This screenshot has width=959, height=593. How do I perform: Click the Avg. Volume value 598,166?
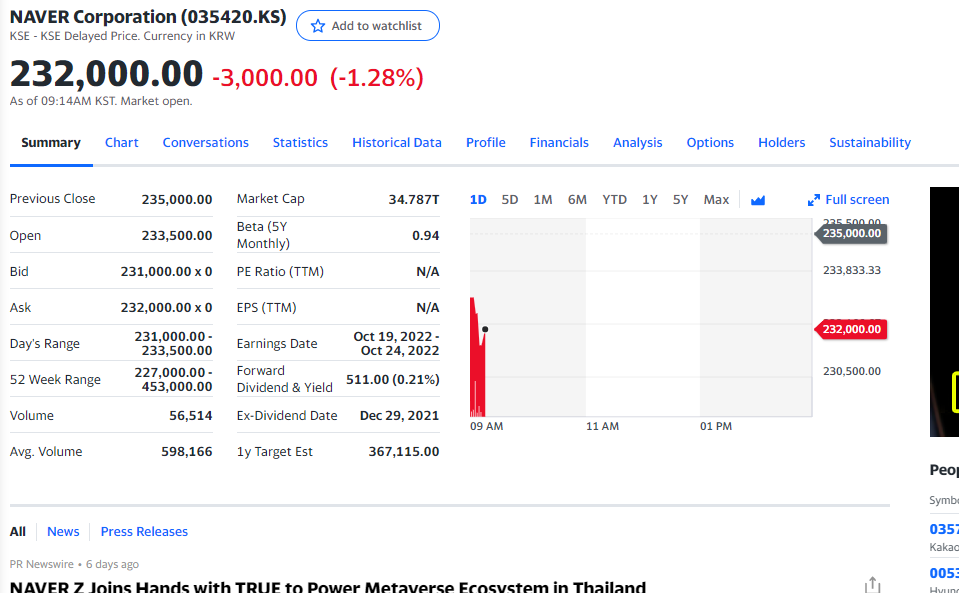click(x=187, y=452)
